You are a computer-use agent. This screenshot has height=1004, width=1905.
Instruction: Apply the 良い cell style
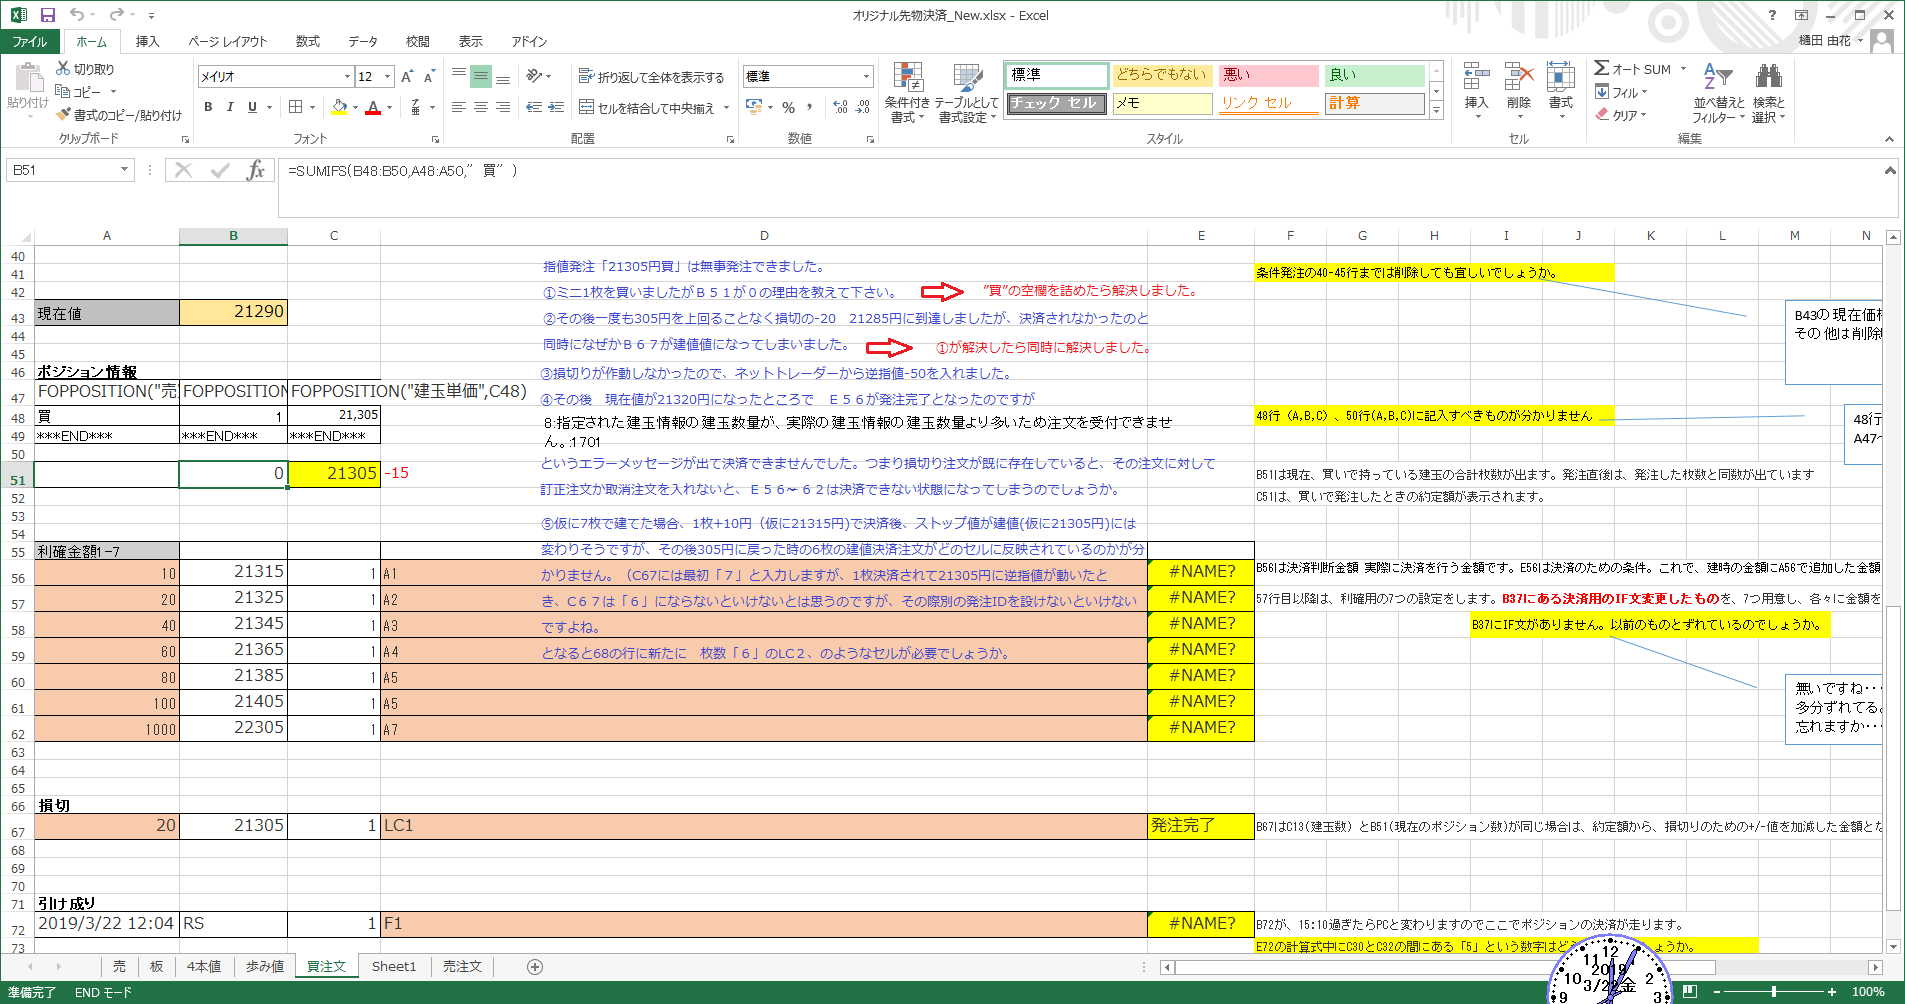pos(1374,75)
